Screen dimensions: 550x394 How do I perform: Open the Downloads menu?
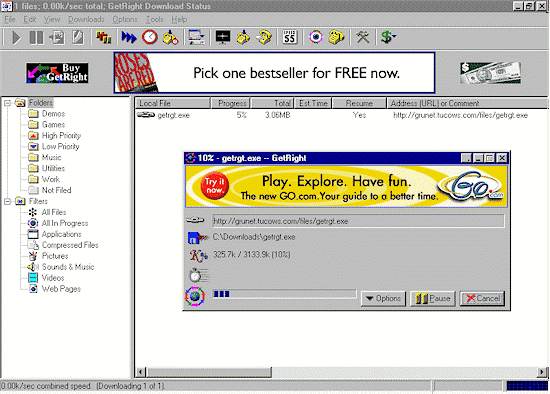click(x=86, y=19)
